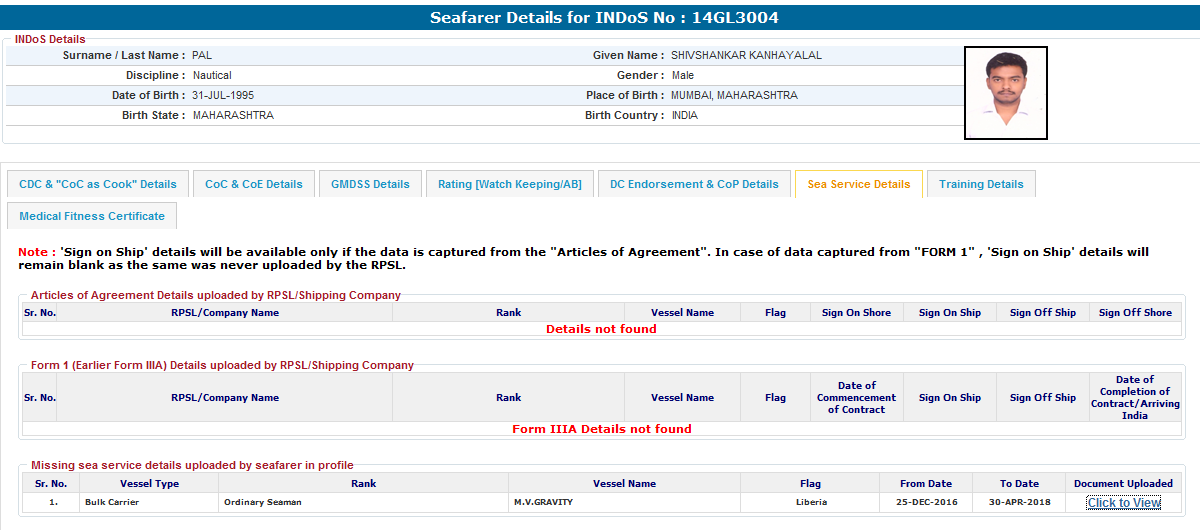Click the Document Uploaded column header
Screen dimensions: 1200x530
(x=1123, y=484)
